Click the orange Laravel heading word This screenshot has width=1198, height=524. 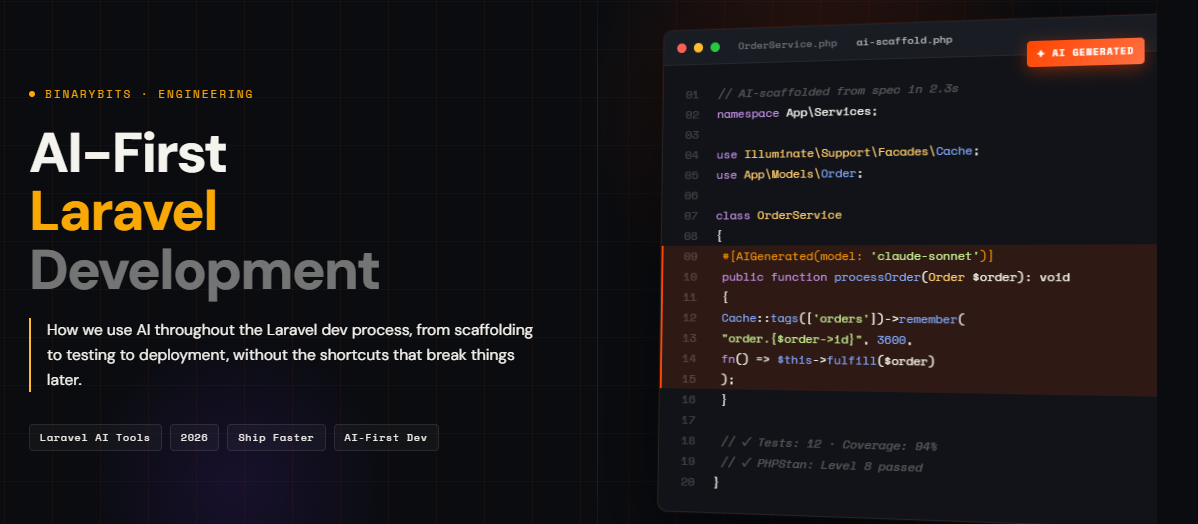(x=124, y=212)
